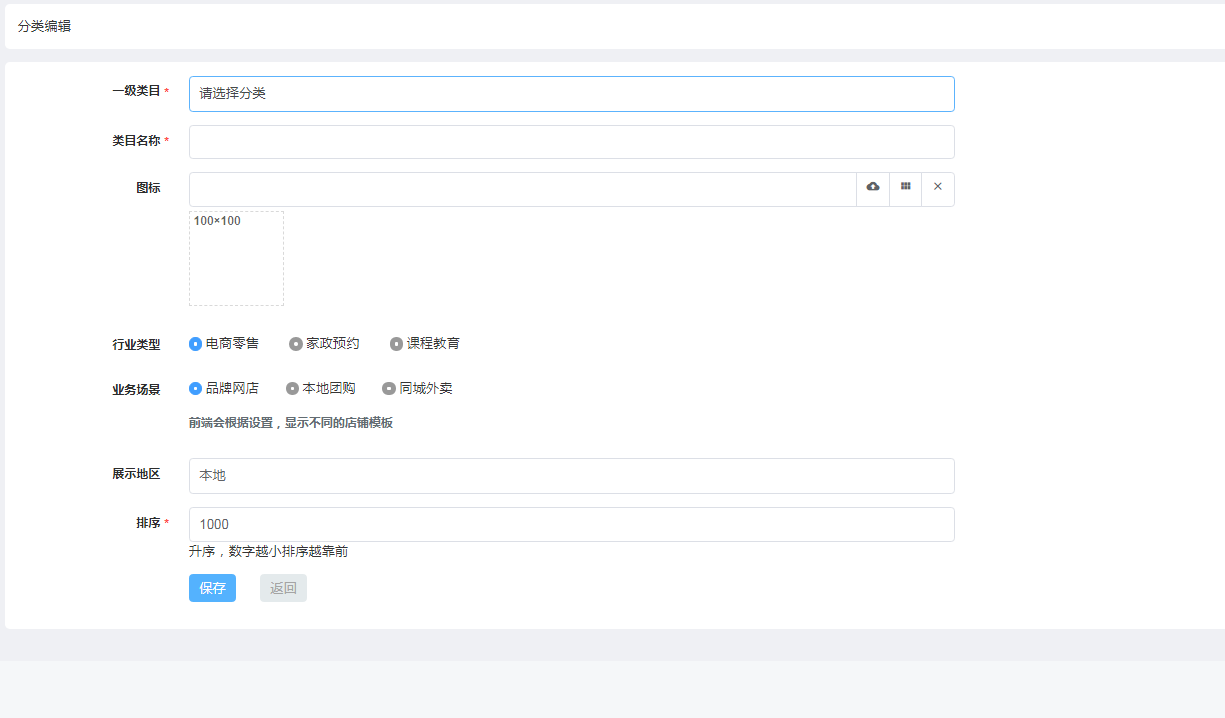Focus the 图标 path input field

[x=523, y=189]
